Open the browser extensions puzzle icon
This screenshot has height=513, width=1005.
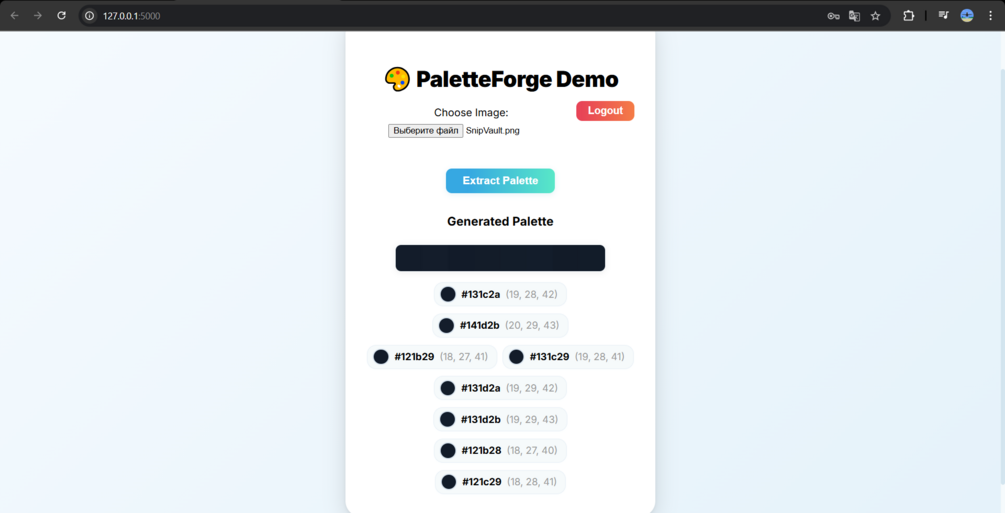[908, 16]
